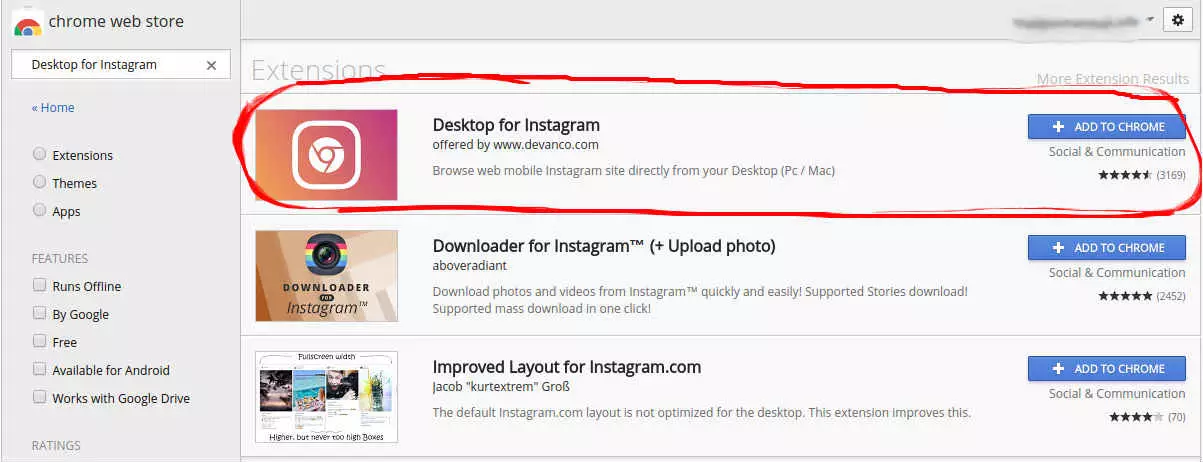Select the Themes radio button
This screenshot has width=1203, height=462.
point(40,183)
